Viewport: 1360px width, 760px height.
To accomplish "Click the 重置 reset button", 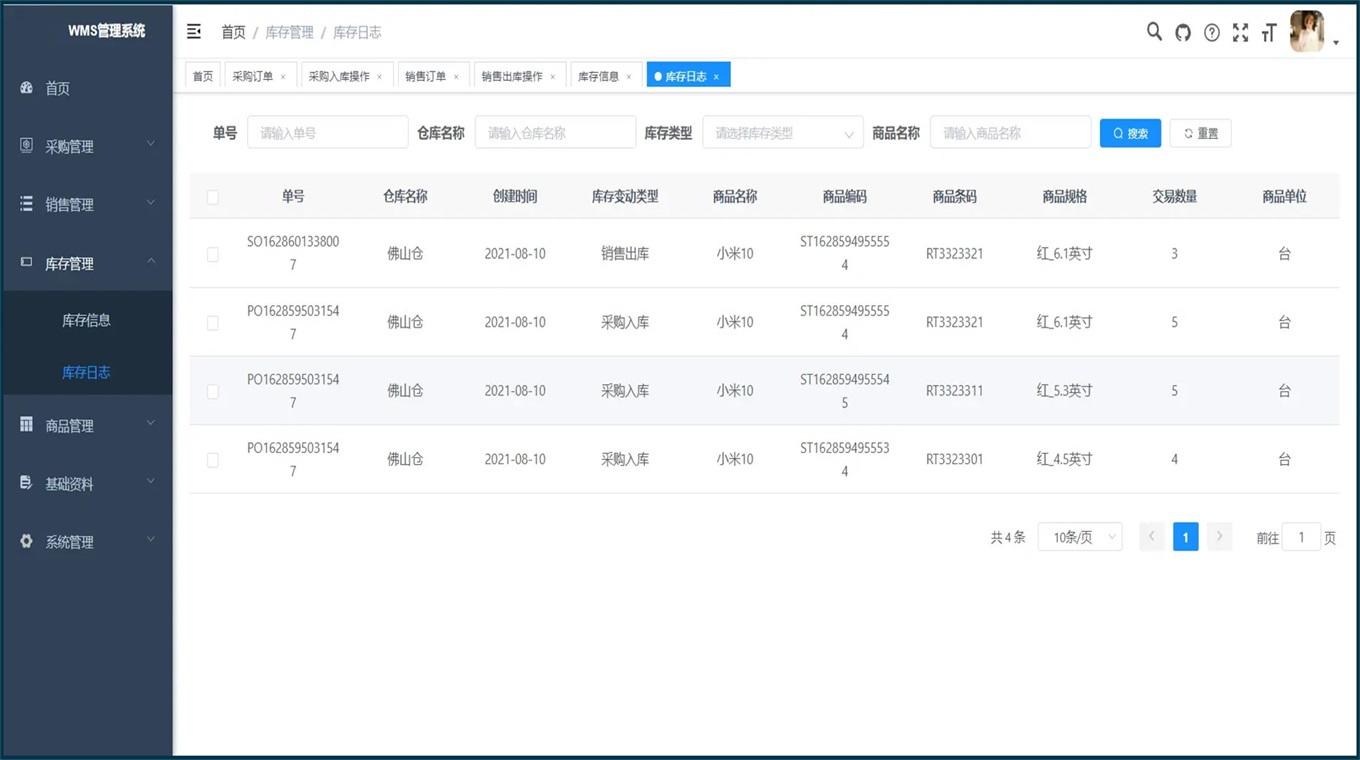I will (1200, 133).
